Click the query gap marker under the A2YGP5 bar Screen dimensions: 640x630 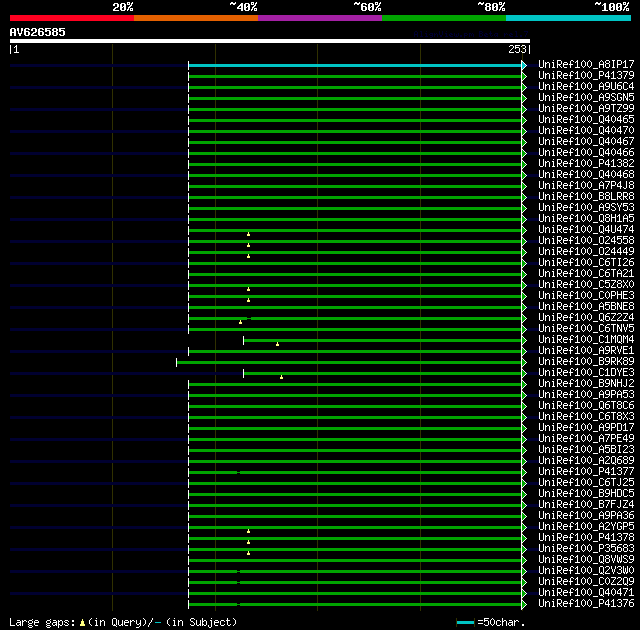tap(248, 531)
